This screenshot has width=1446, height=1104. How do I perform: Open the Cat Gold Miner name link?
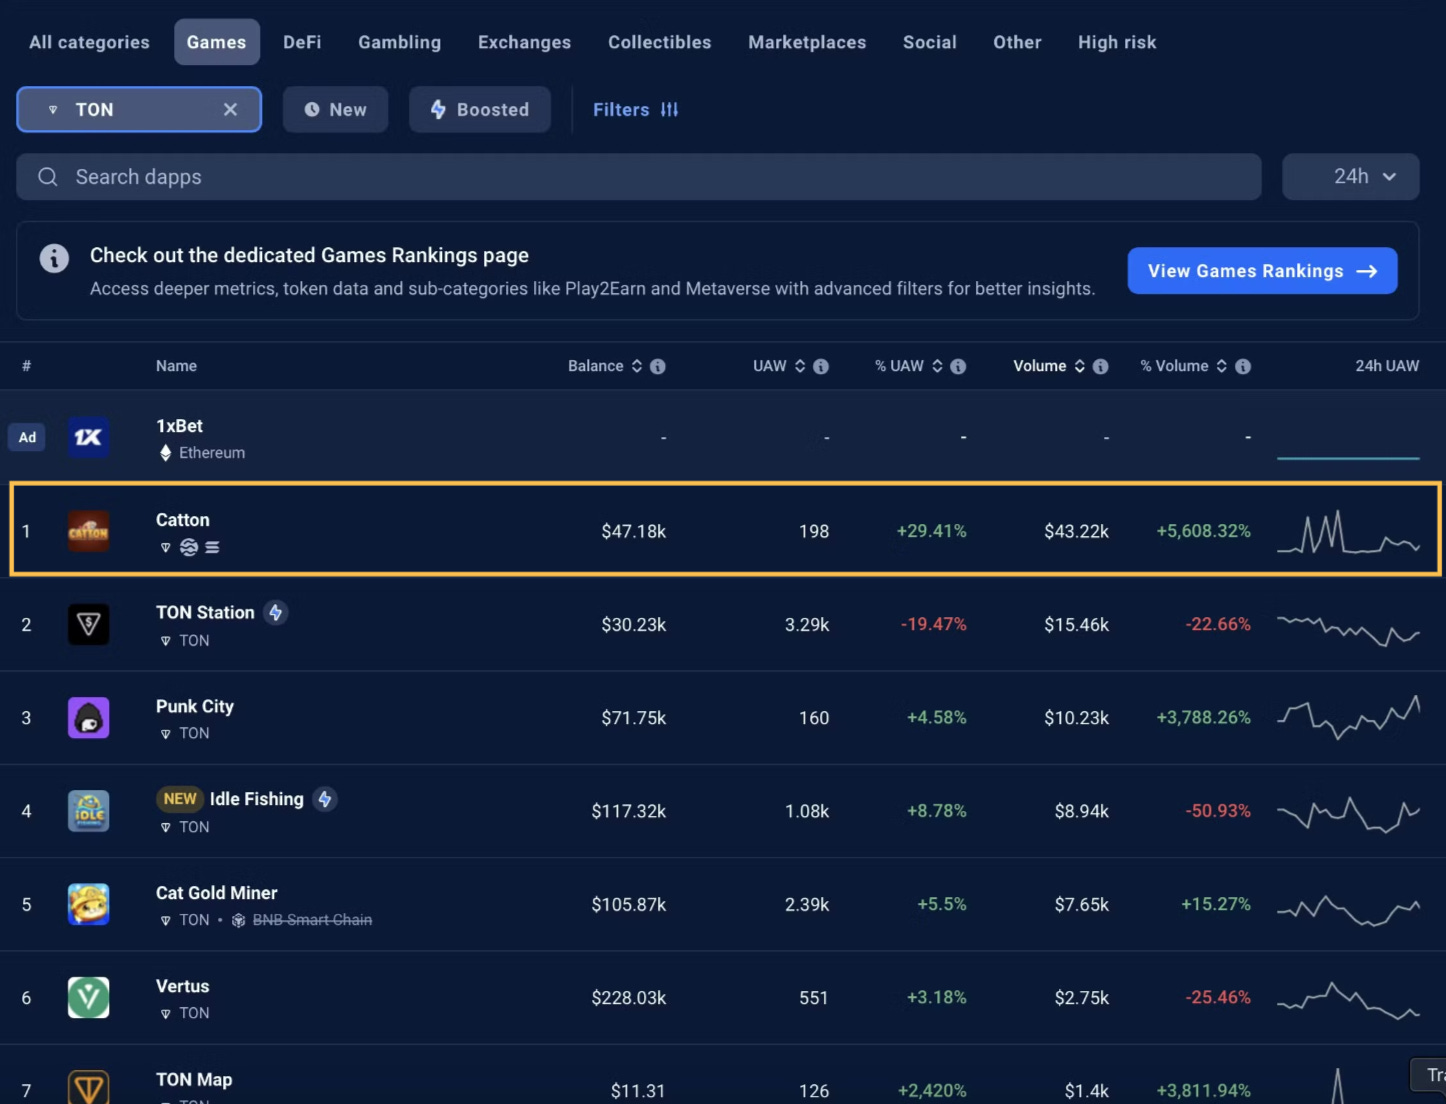coord(217,893)
